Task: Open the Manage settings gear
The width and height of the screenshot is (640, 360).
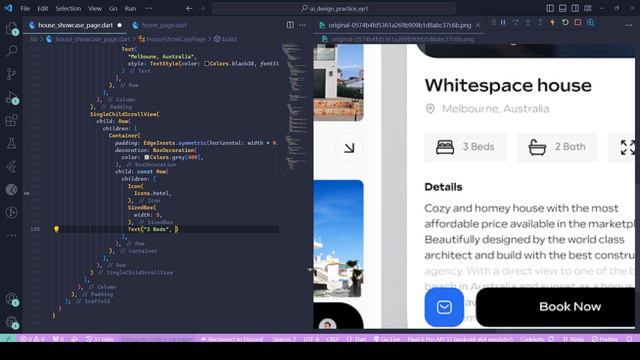Action: click(x=11, y=322)
